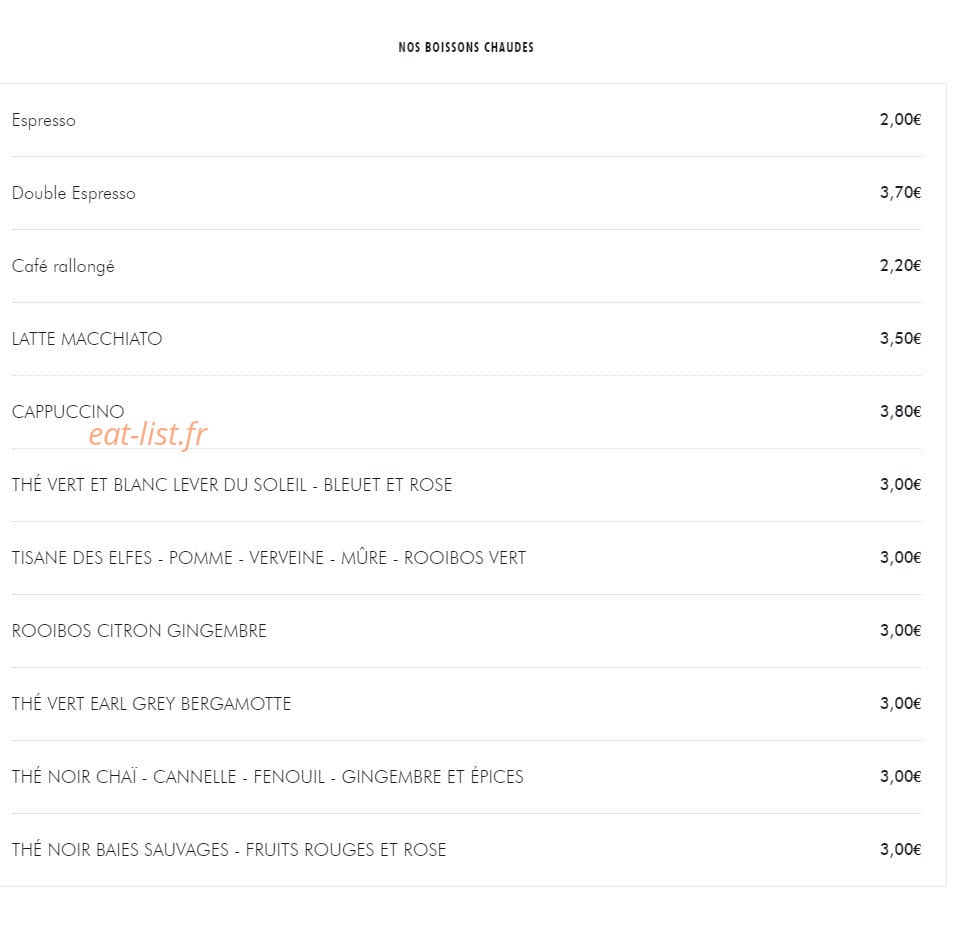
Task: Click the price beside Rooibos Citron Gingembre
Action: coord(900,630)
